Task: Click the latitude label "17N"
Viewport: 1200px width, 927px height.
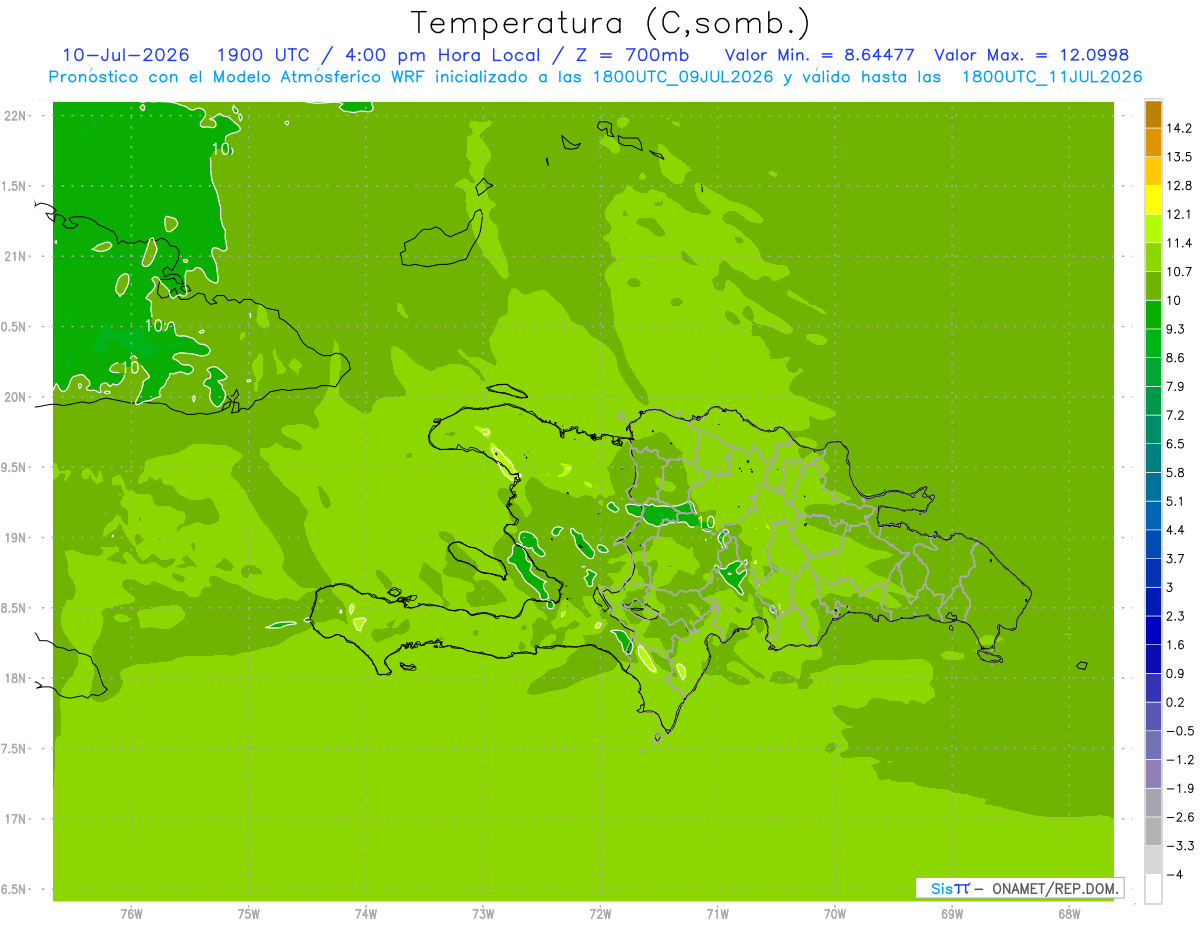Action: coord(15,819)
